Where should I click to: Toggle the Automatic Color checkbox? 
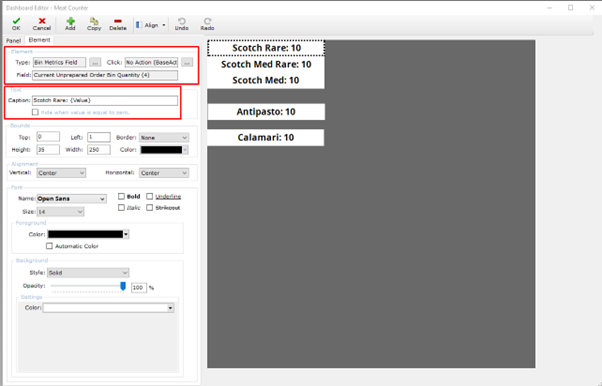(49, 246)
